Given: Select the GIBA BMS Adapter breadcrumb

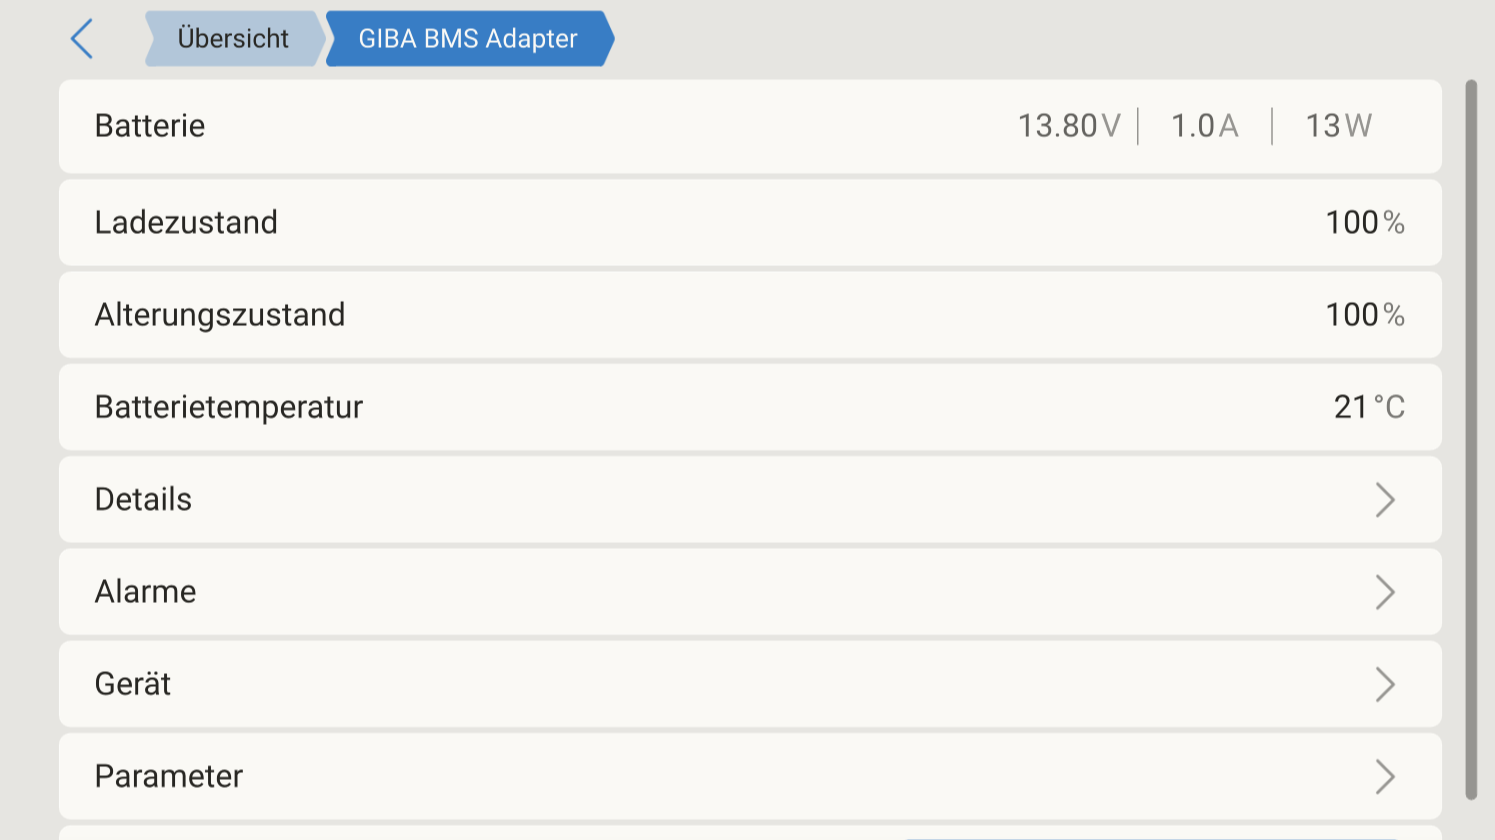Looking at the screenshot, I should [x=469, y=39].
